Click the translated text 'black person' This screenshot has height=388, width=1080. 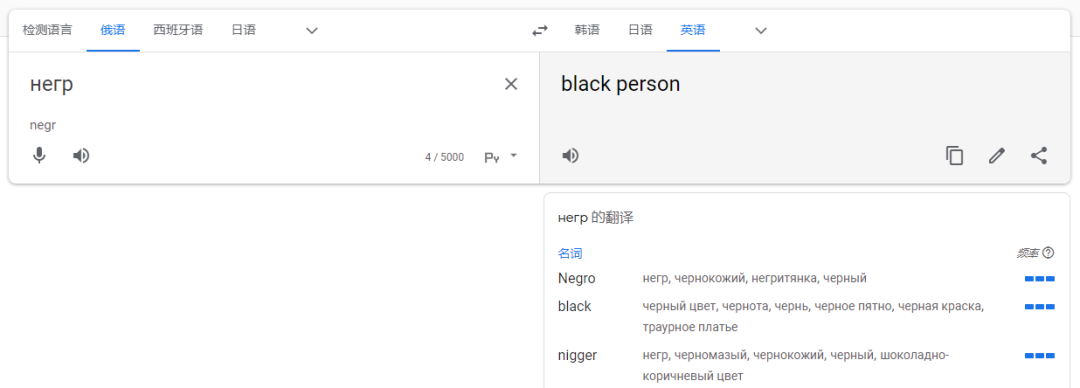[x=621, y=84]
